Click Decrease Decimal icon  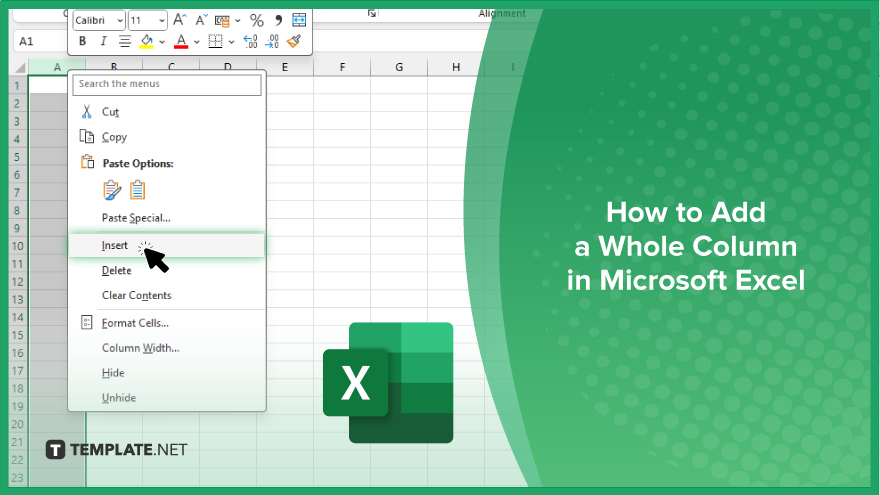(x=272, y=41)
